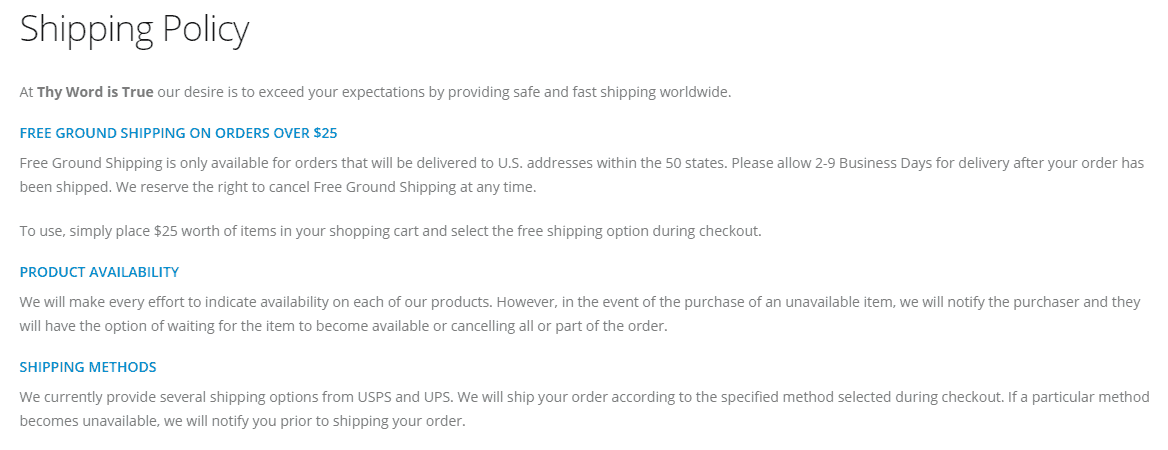This screenshot has height=450, width=1168.
Task: Select the bold "Thy Word is True" text
Action: tap(95, 92)
